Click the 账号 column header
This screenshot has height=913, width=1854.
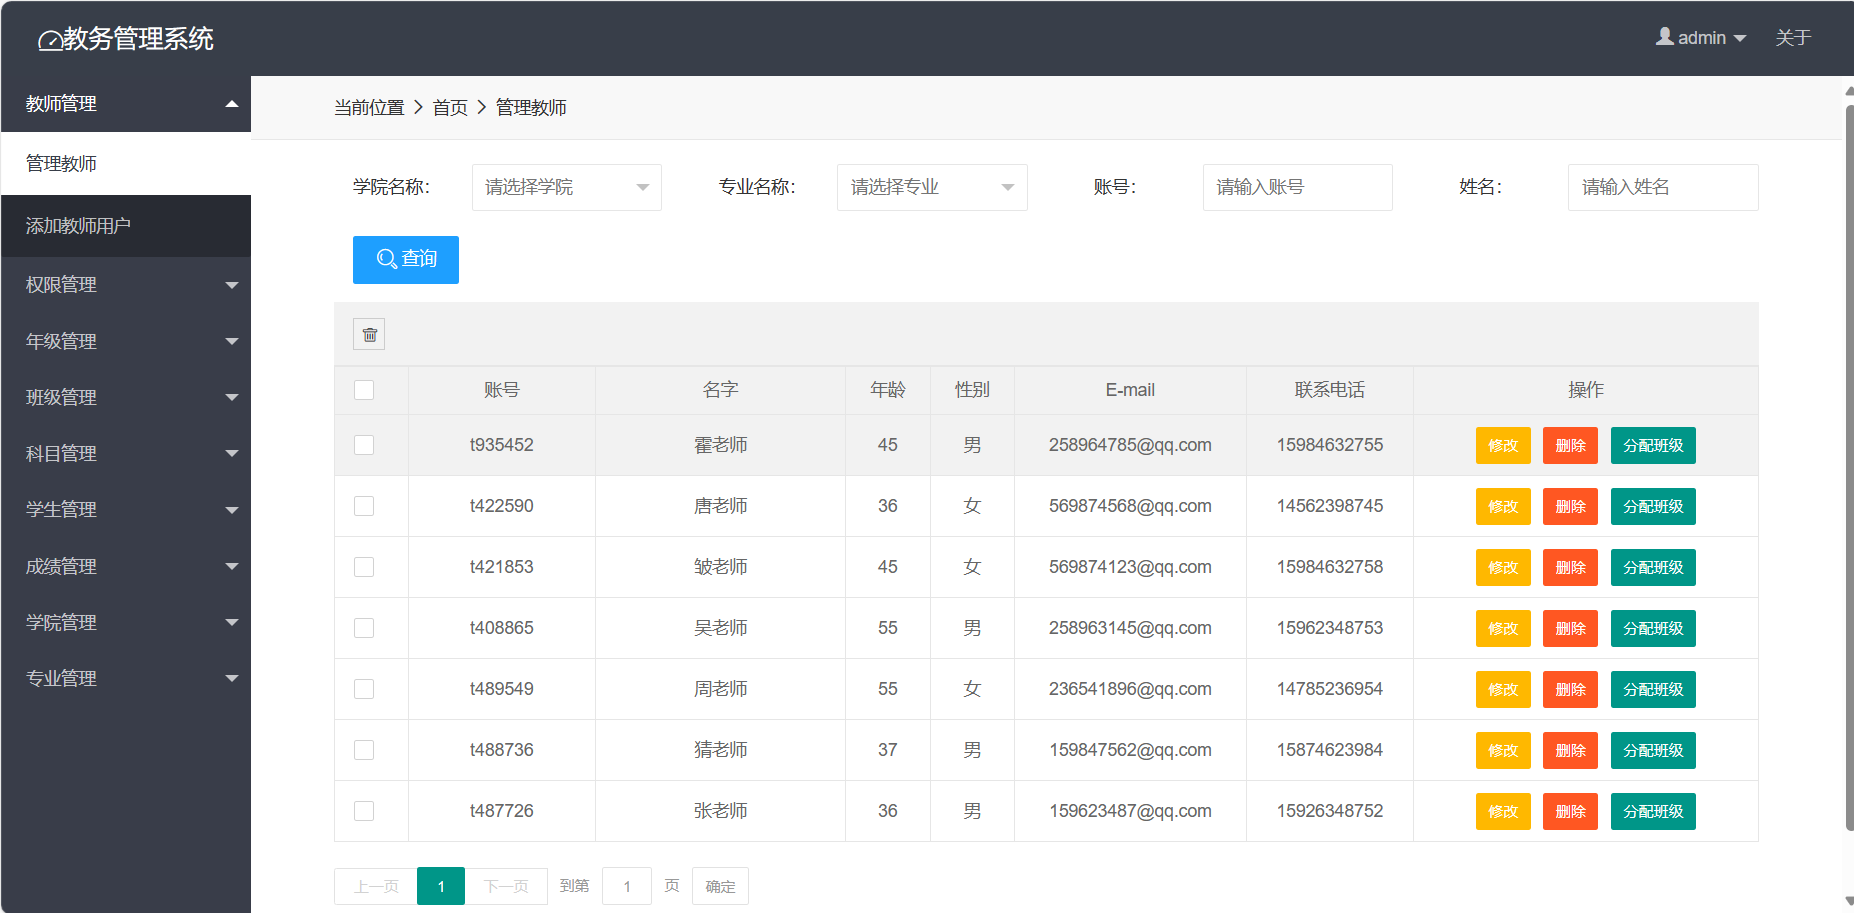point(502,390)
